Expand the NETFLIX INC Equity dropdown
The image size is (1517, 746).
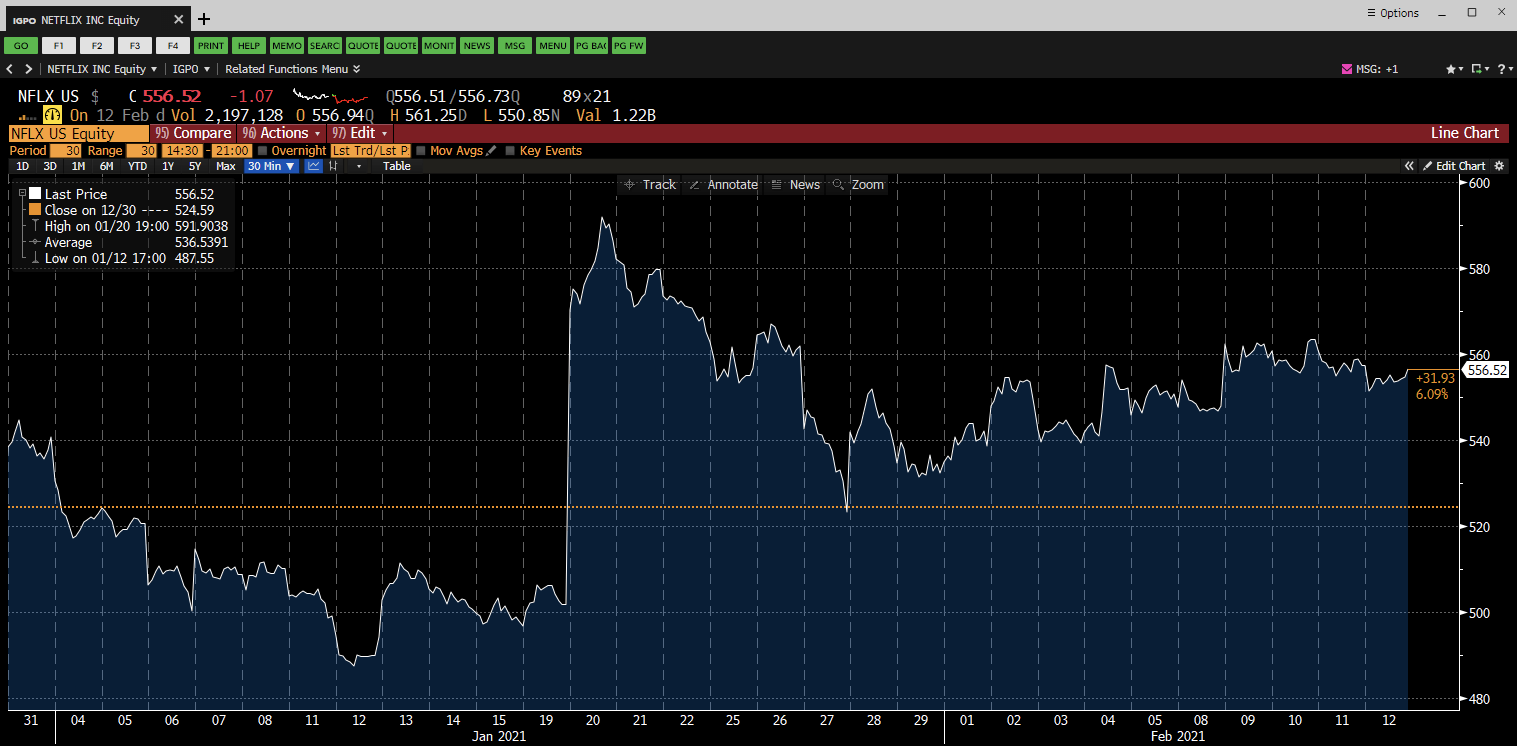click(x=103, y=69)
